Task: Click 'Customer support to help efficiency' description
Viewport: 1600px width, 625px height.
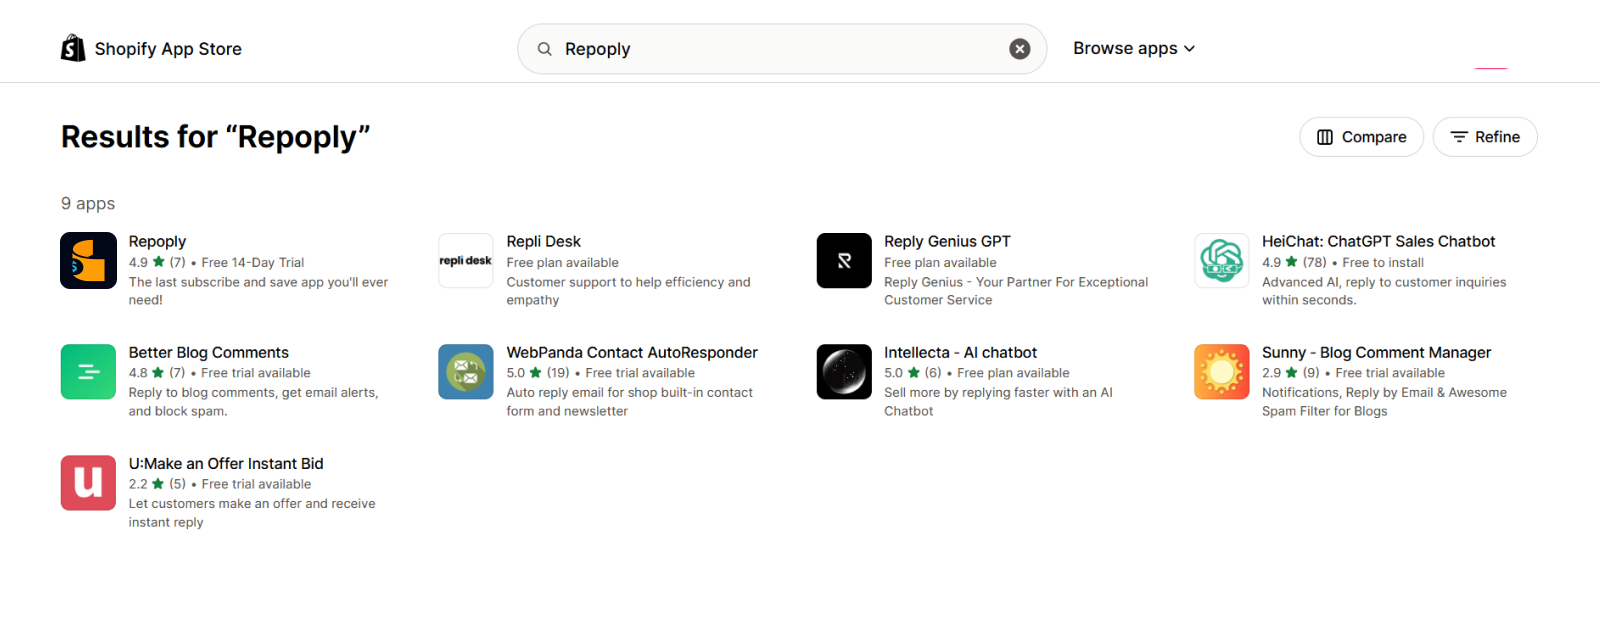Action: coord(628,291)
